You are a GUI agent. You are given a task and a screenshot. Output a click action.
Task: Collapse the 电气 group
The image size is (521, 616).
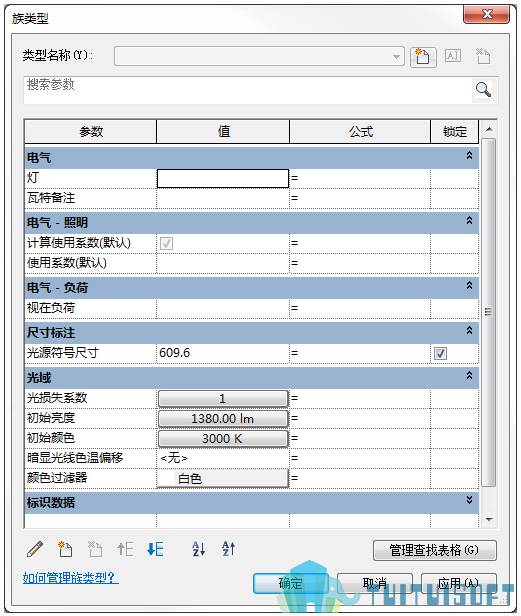[x=469, y=156]
